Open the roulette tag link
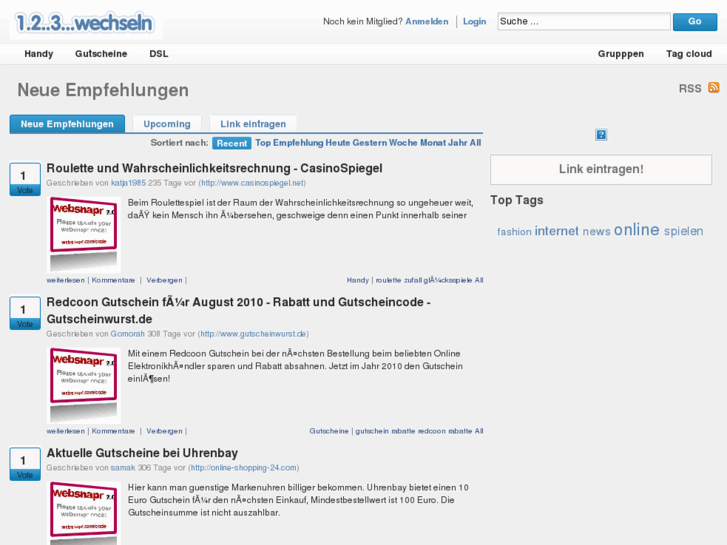The height and width of the screenshot is (545, 727). [x=388, y=280]
